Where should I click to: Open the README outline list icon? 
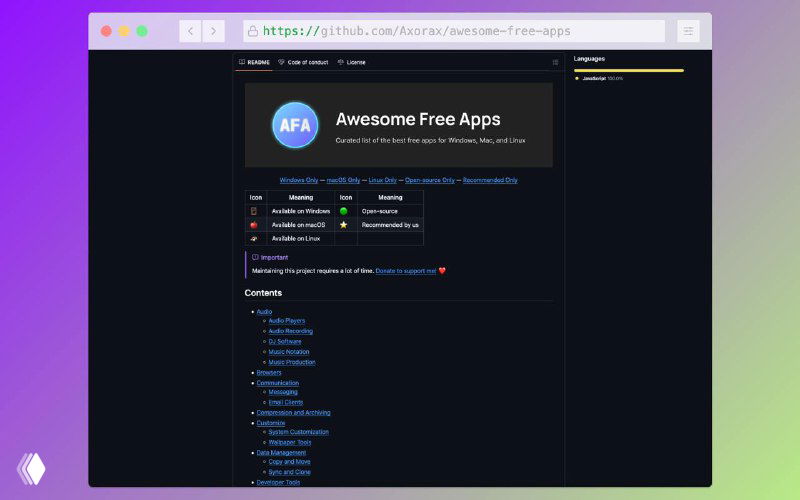[555, 62]
